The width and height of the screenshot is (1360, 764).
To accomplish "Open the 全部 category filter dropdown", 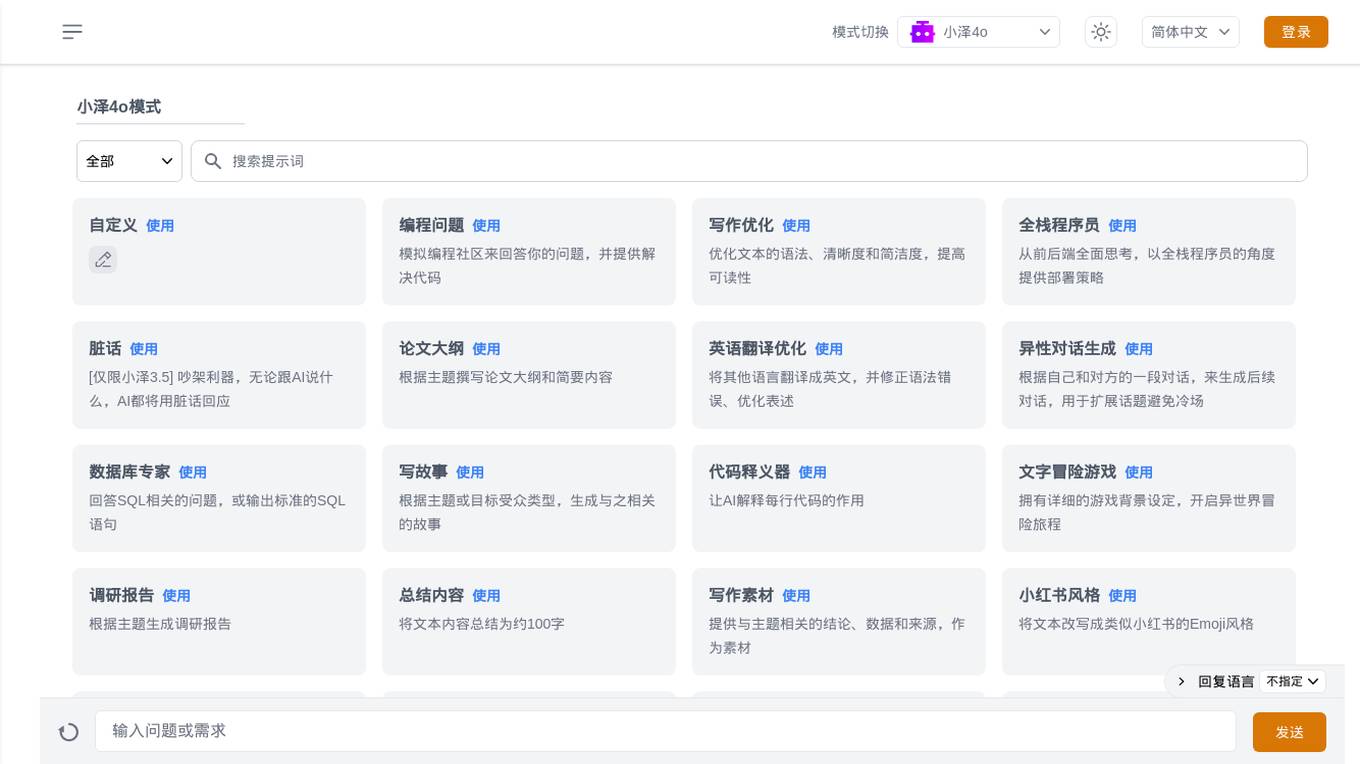I will 129,161.
